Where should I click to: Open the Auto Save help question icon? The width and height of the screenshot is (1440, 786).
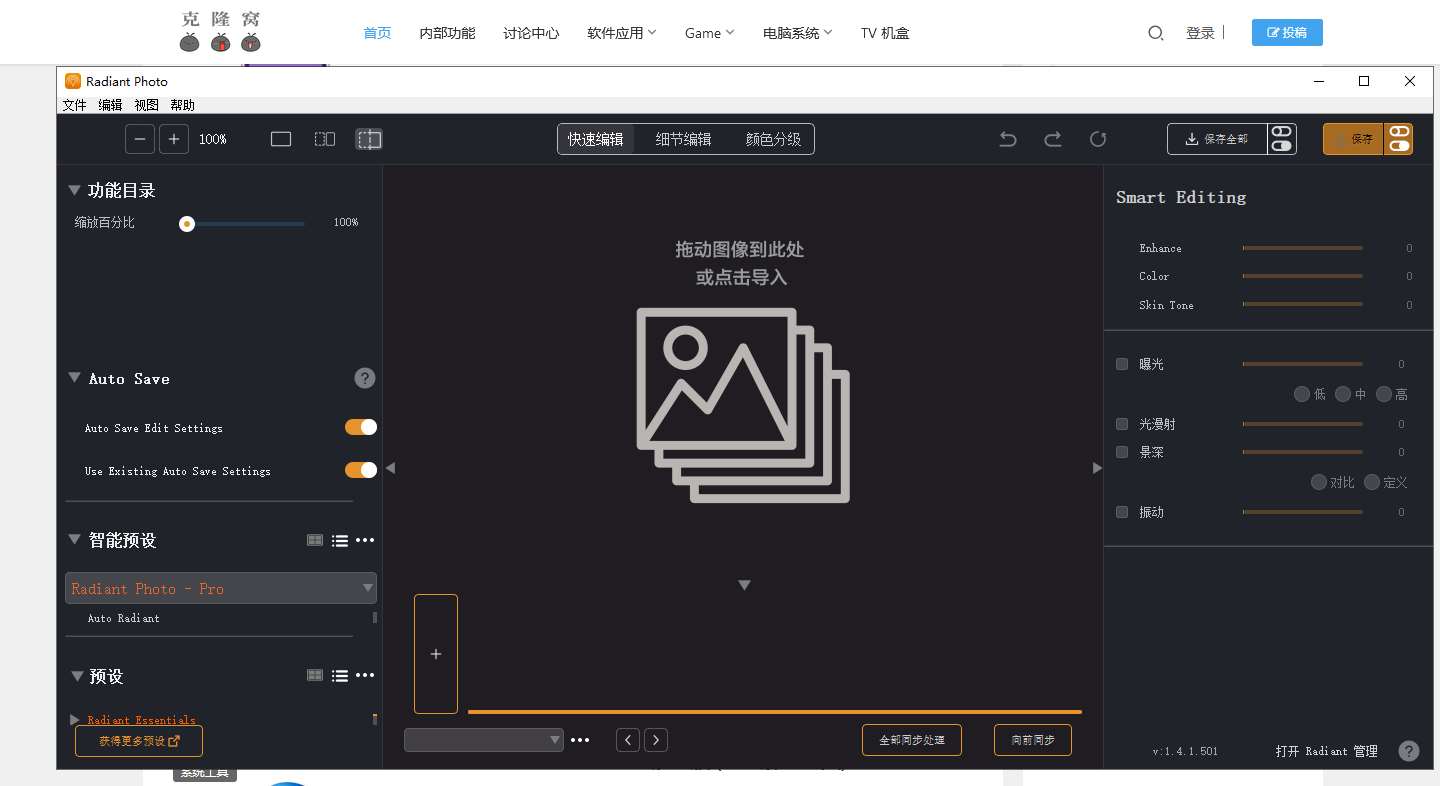pyautogui.click(x=365, y=378)
